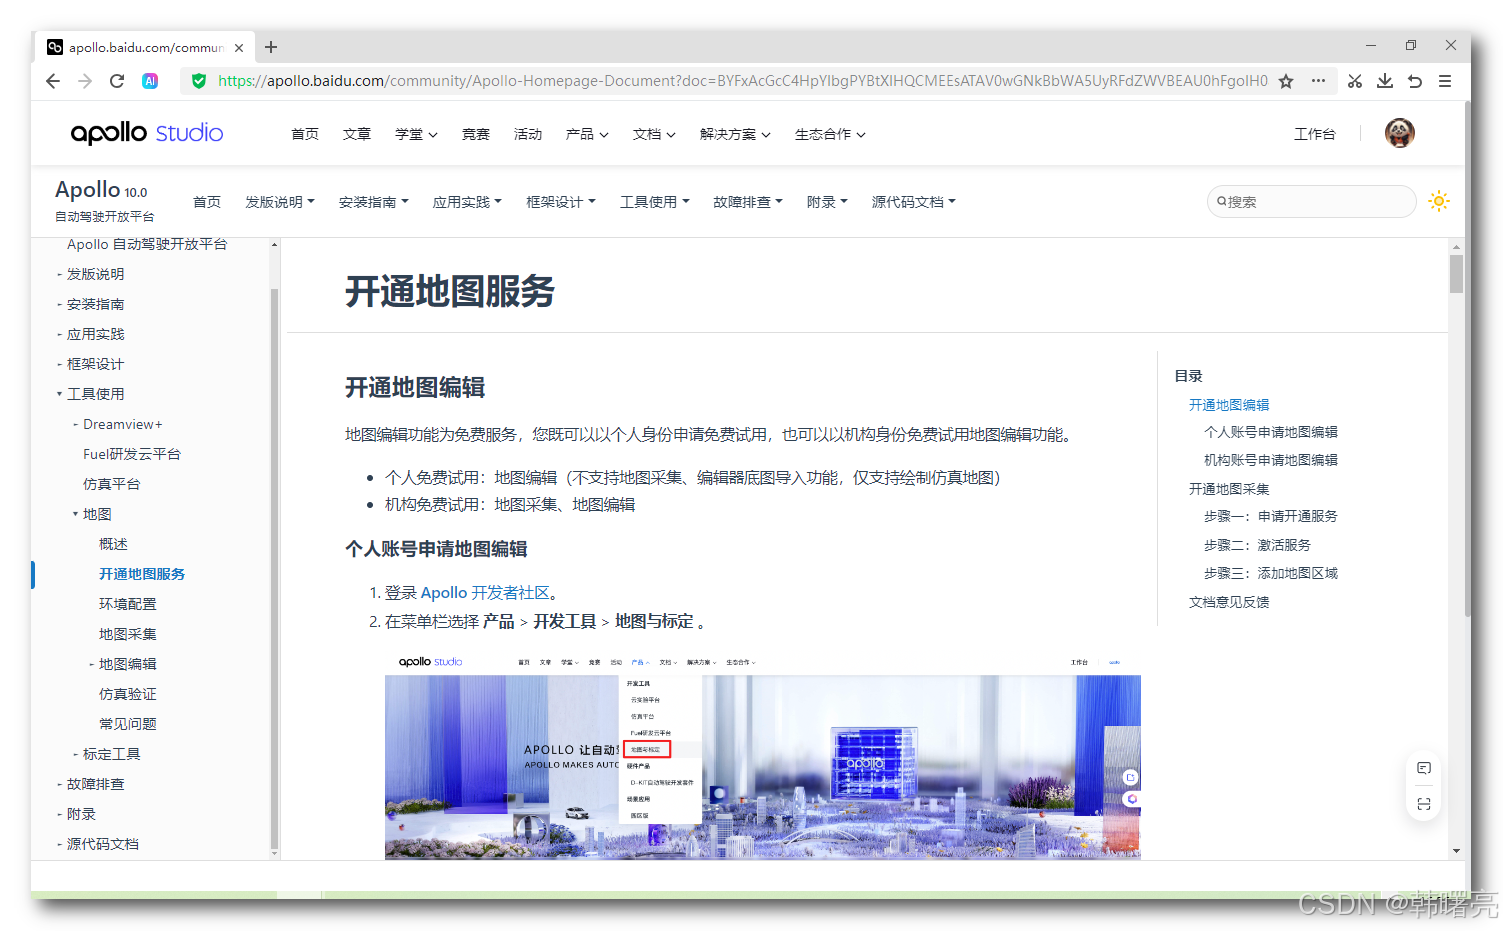This screenshot has height=931, width=1503.
Task: Click the floating scan/fullscreen icon
Action: (1424, 804)
